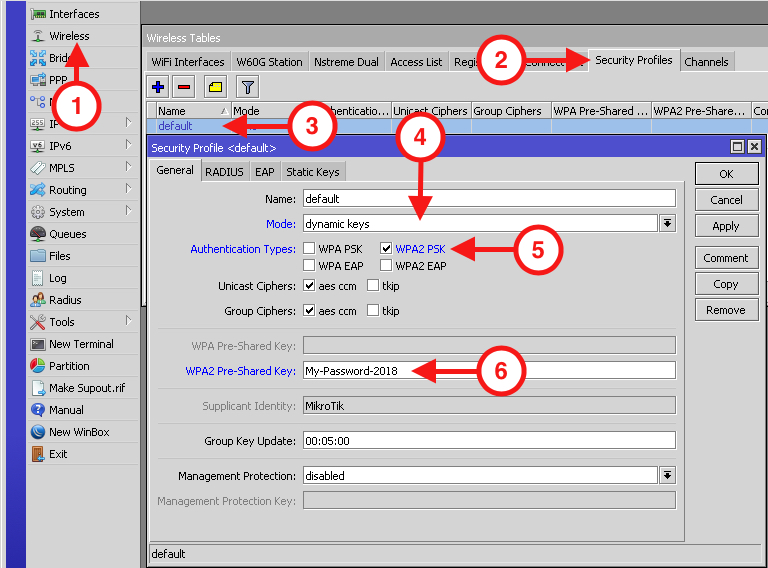Open the Manual help icon
The width and height of the screenshot is (768, 568).
coord(38,410)
